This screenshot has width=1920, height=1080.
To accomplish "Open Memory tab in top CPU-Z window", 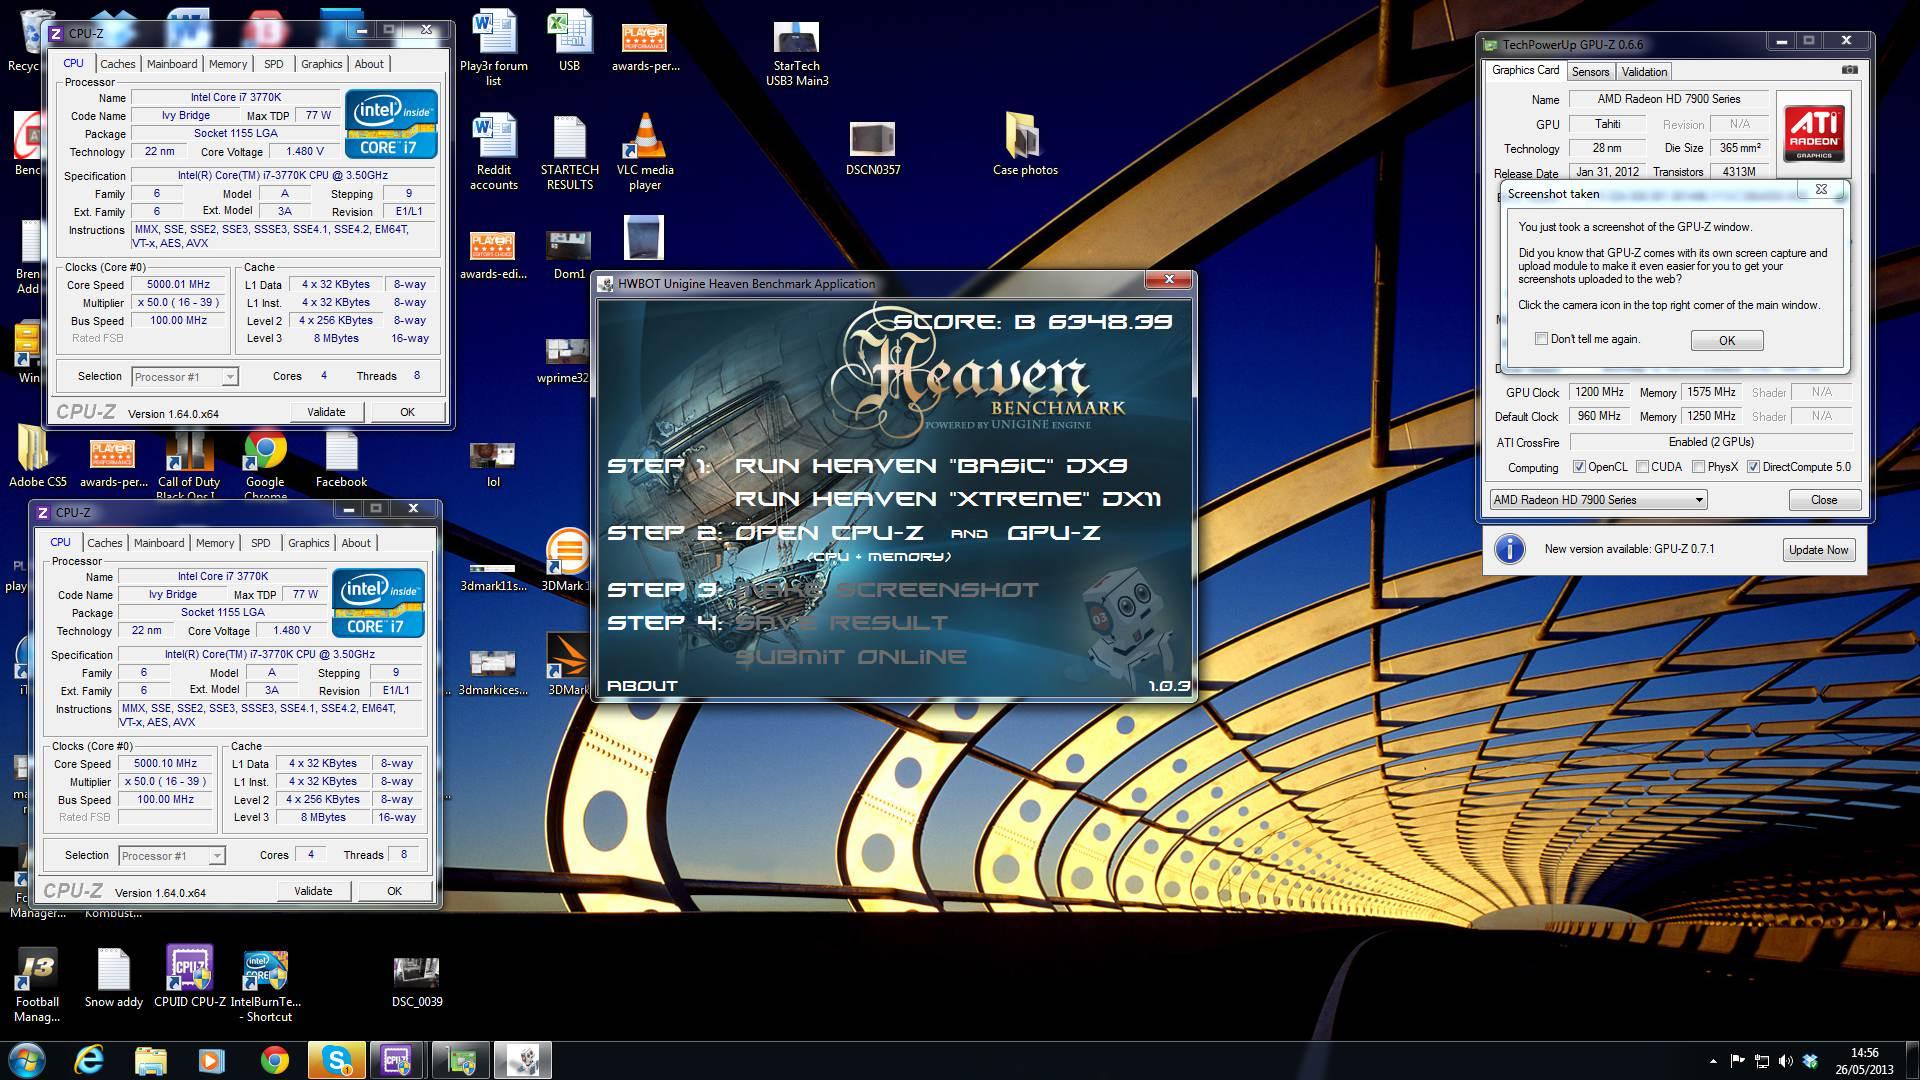I will tap(228, 64).
